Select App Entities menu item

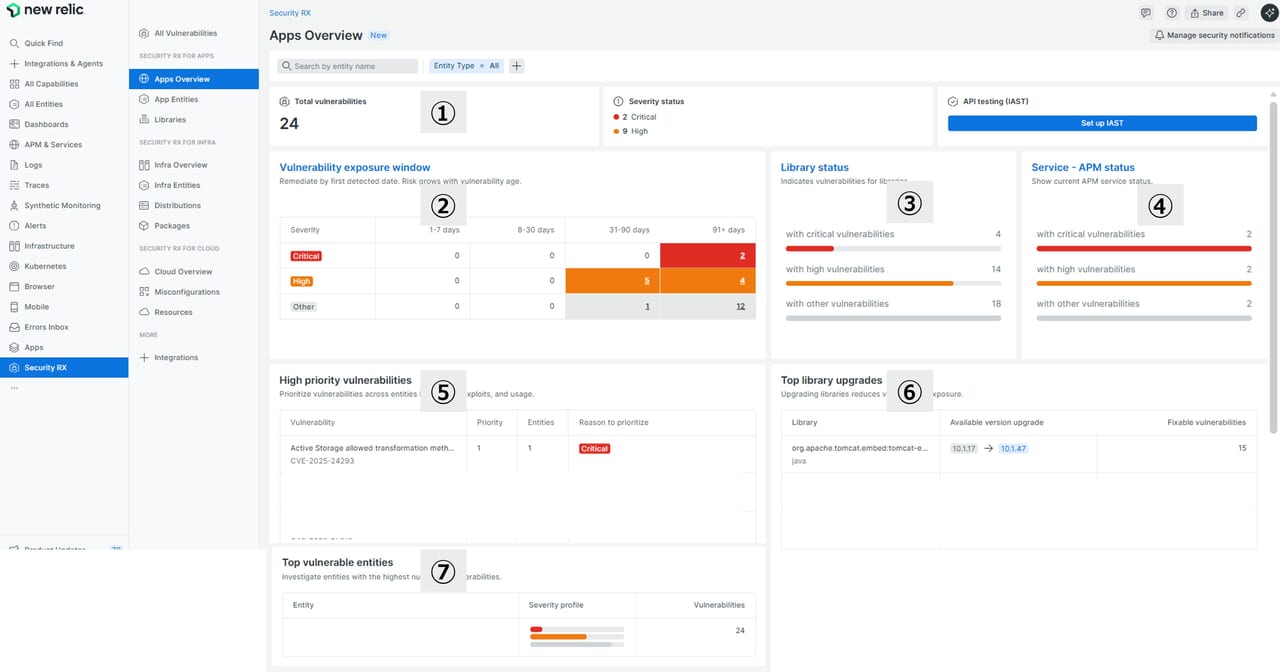(176, 100)
